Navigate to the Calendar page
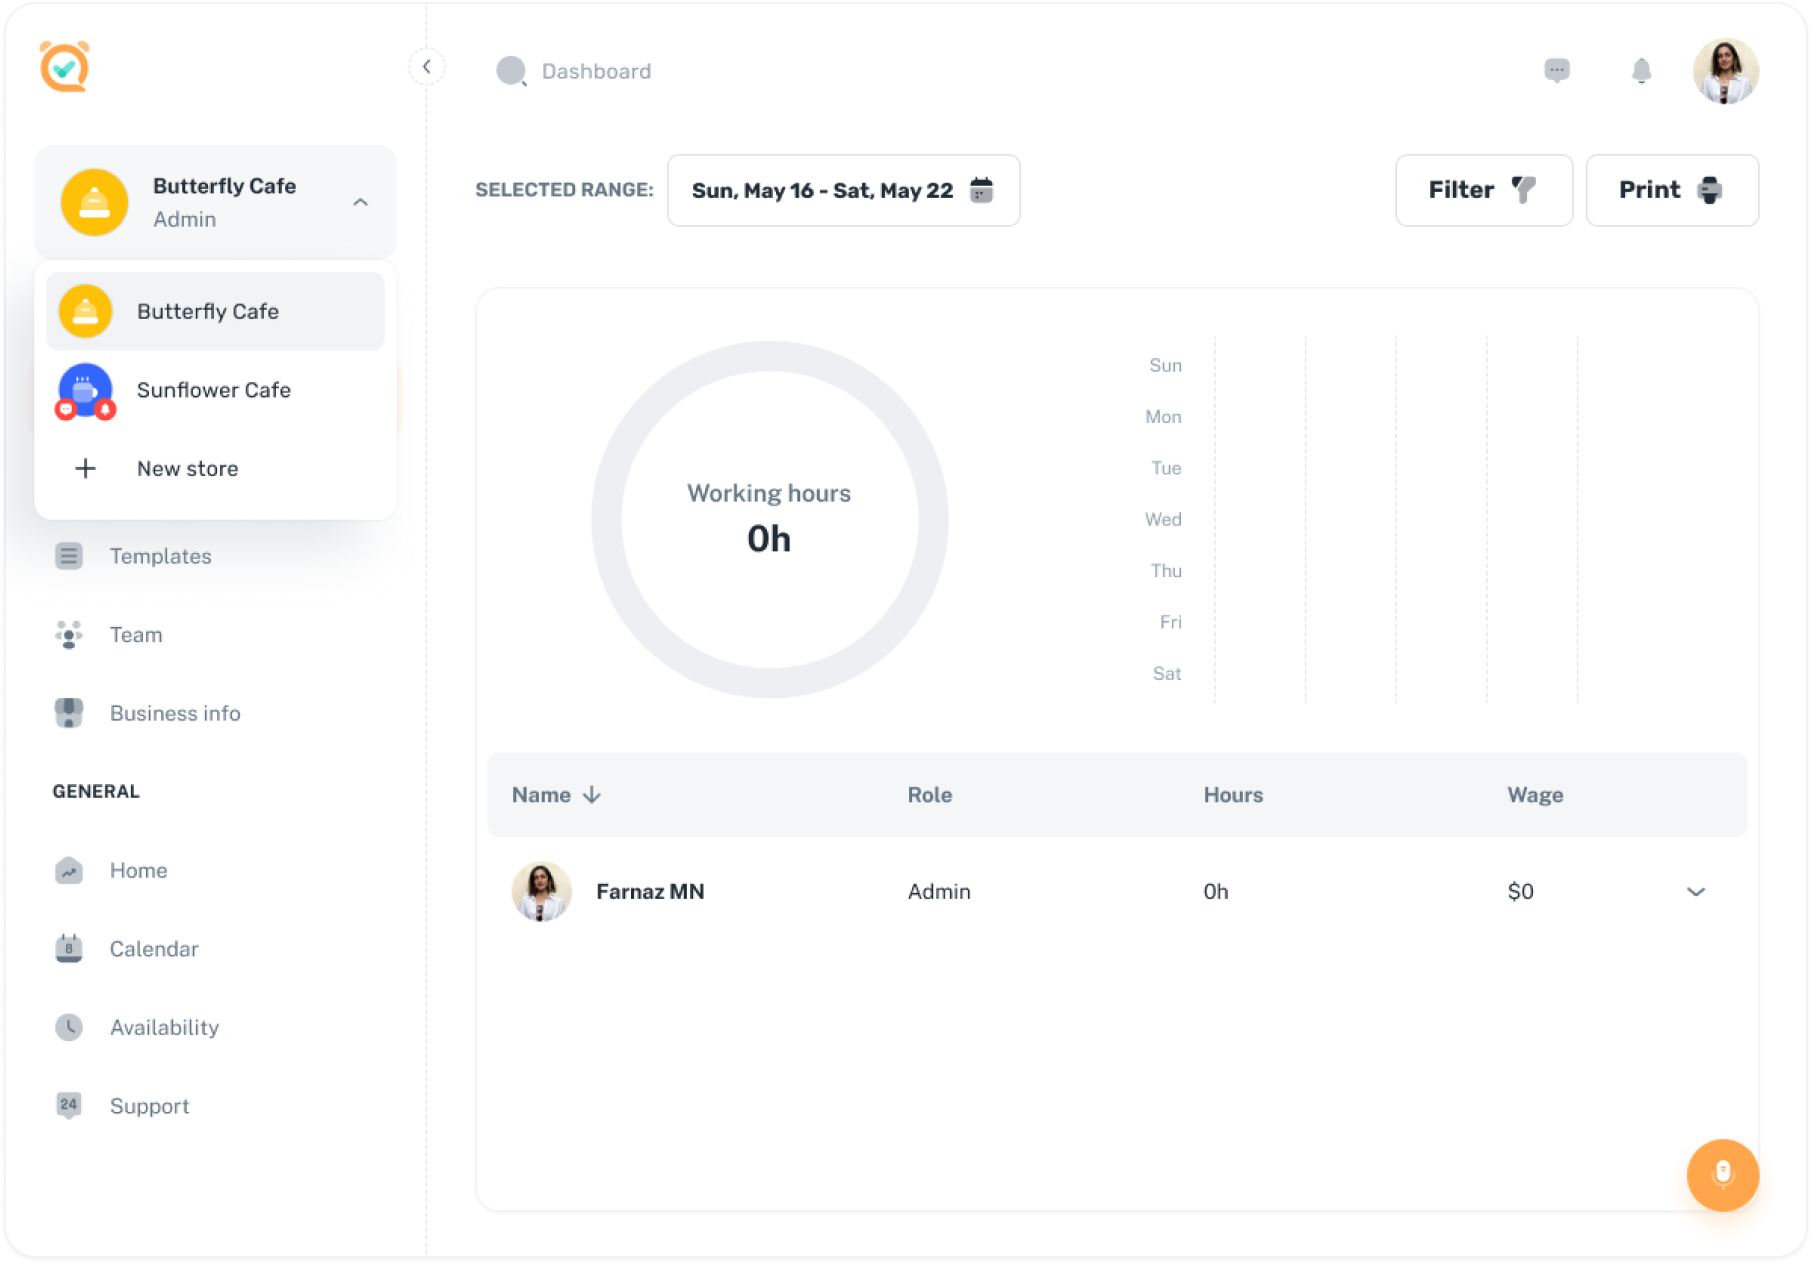This screenshot has width=1812, height=1264. pos(153,948)
